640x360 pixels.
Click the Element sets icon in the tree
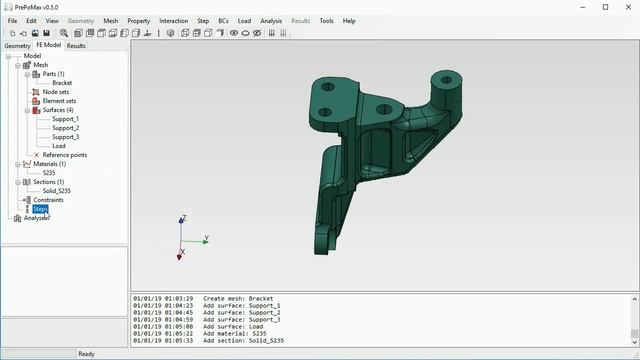36,101
